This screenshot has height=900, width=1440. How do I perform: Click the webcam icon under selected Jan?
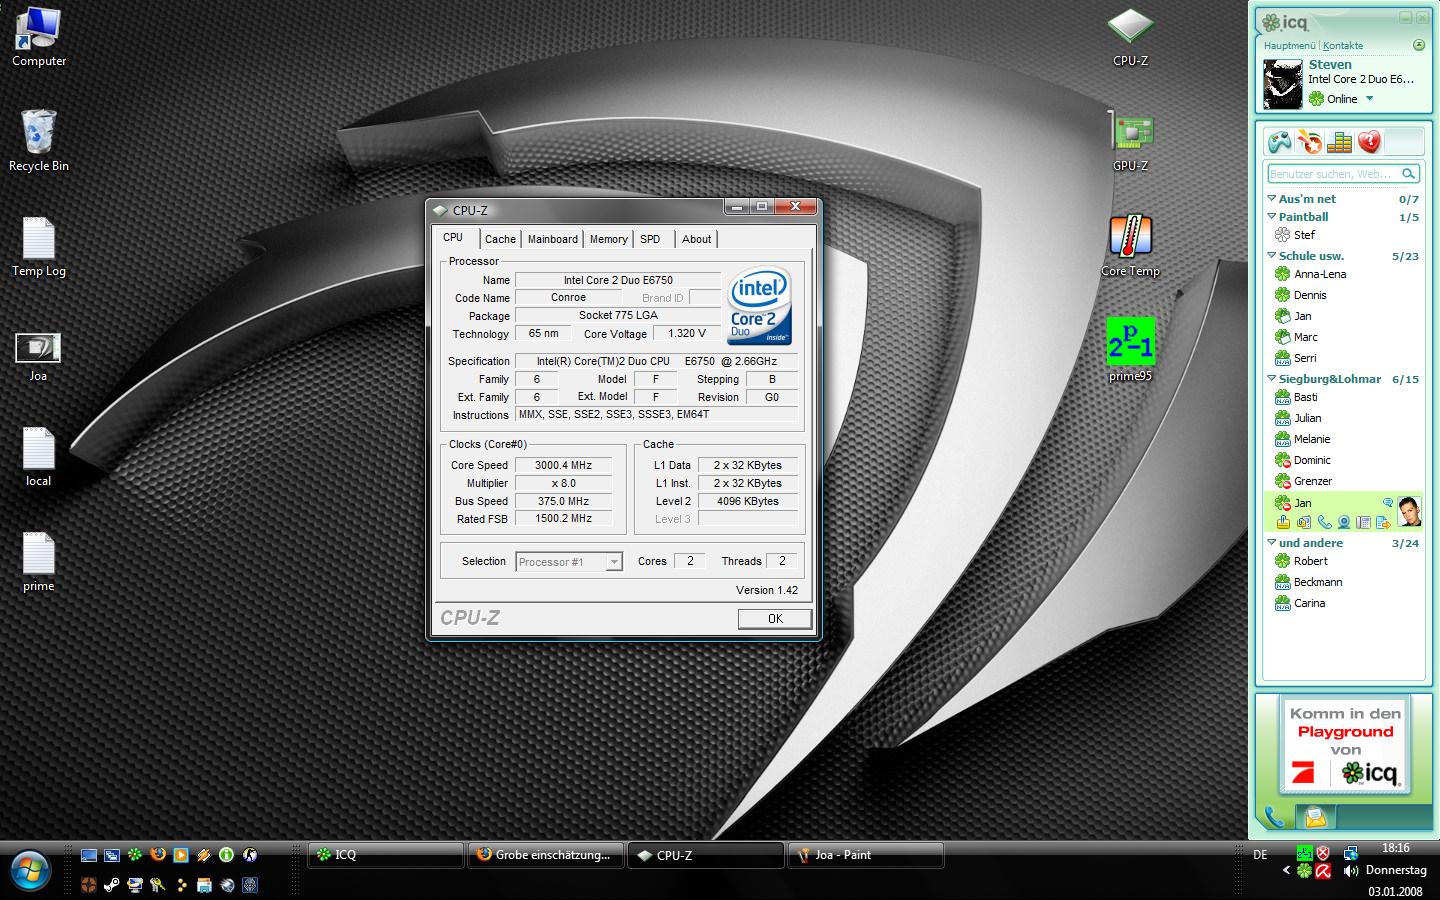coord(1344,522)
